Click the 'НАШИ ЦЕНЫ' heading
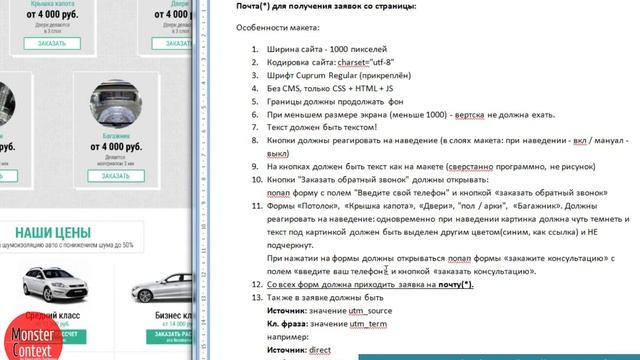640x360 pixels. (53, 233)
